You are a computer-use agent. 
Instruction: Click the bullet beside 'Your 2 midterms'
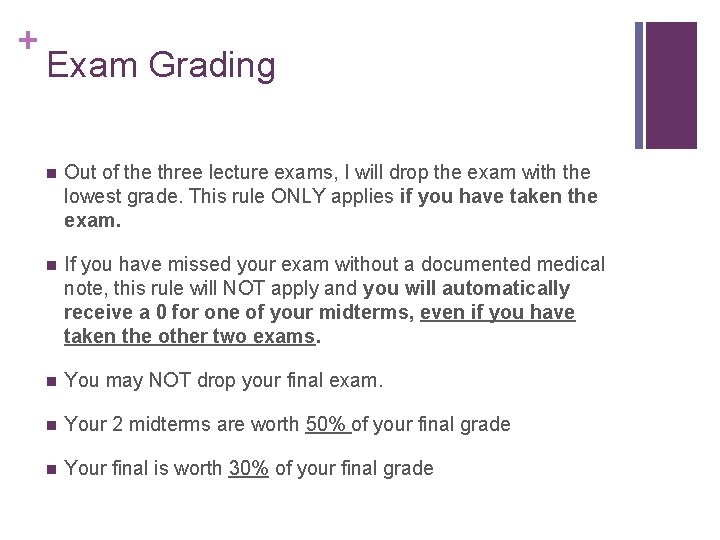click(x=51, y=425)
